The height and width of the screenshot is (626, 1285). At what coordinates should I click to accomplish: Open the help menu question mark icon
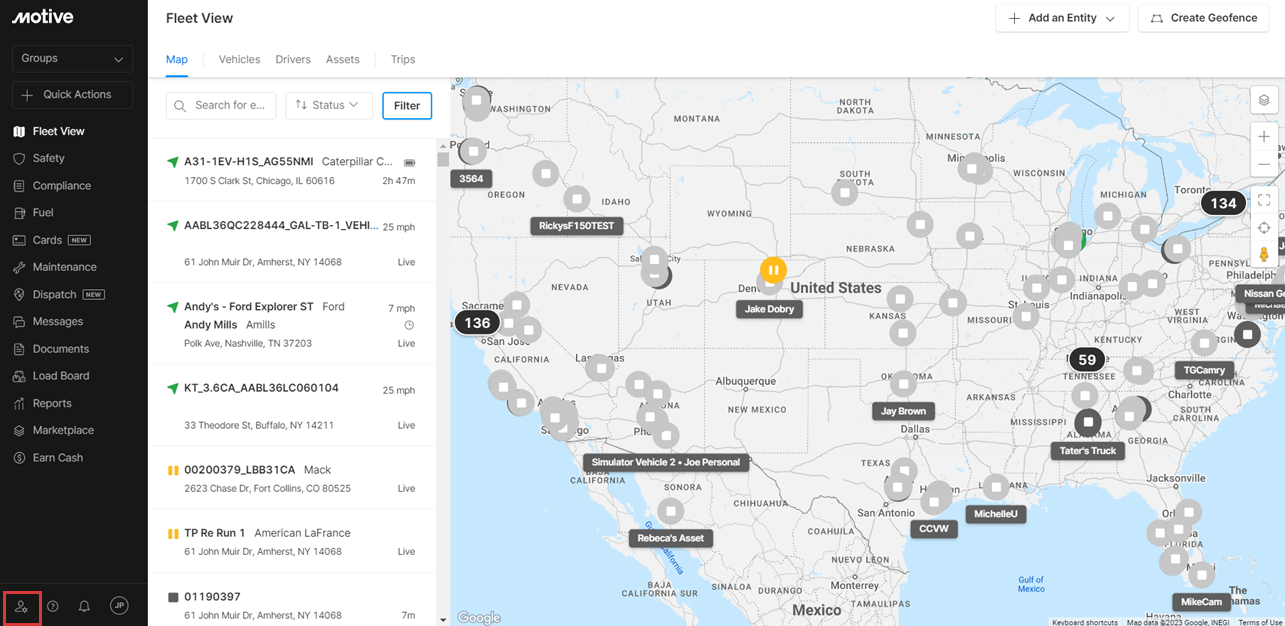(x=53, y=605)
